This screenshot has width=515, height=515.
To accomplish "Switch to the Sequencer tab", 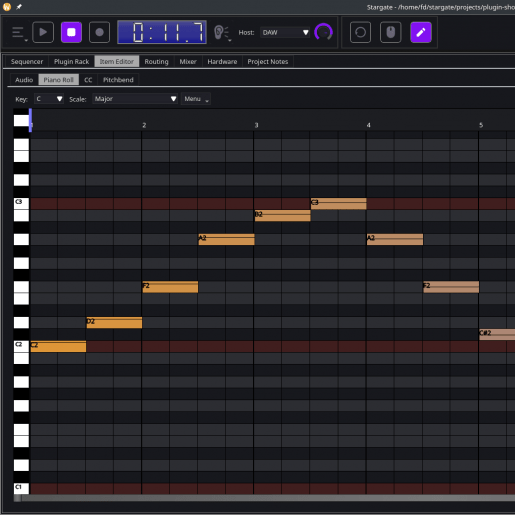I will point(27,62).
